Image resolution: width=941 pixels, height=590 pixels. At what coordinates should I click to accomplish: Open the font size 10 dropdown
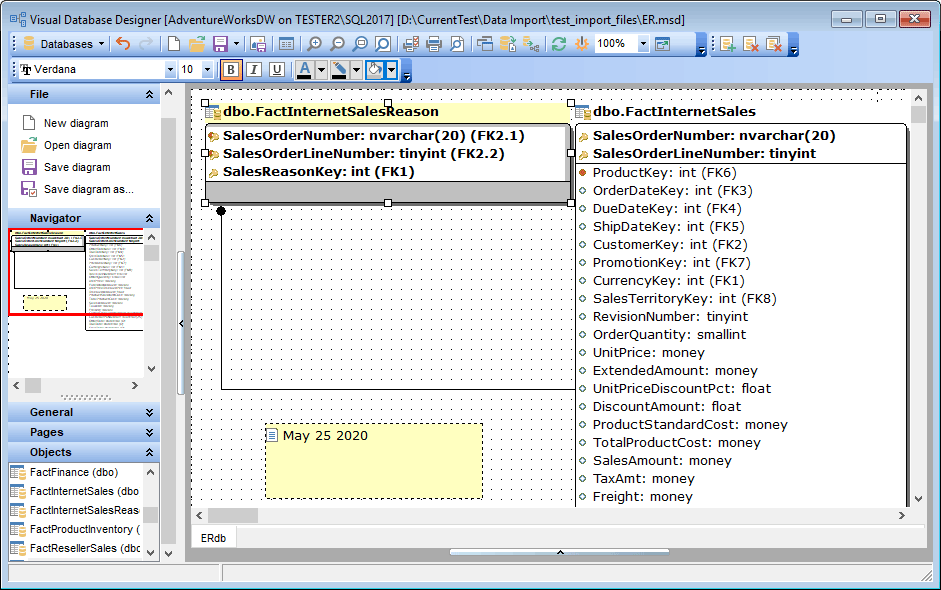point(208,70)
